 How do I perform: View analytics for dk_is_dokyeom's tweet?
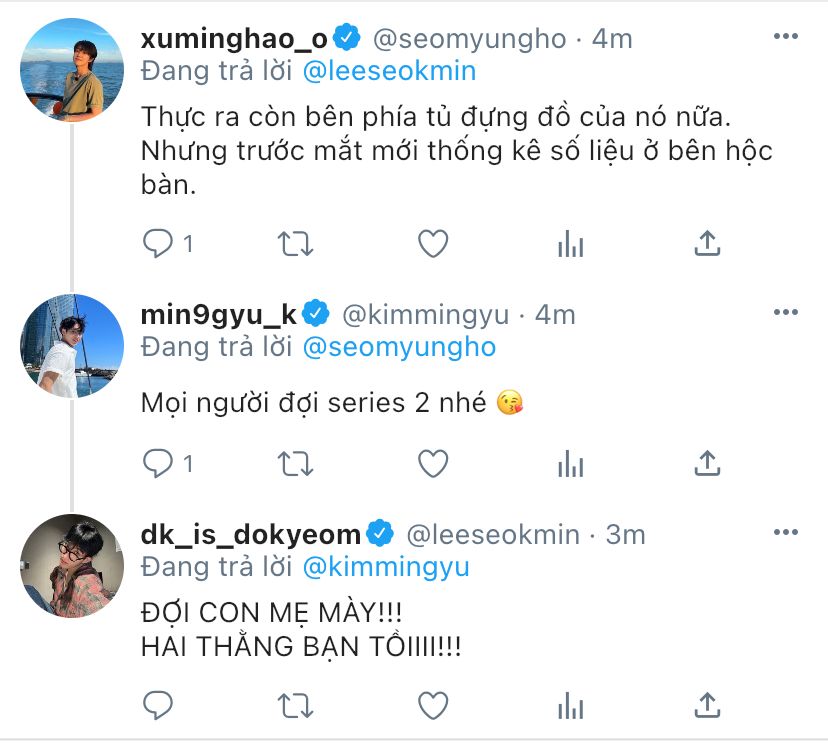point(570,705)
